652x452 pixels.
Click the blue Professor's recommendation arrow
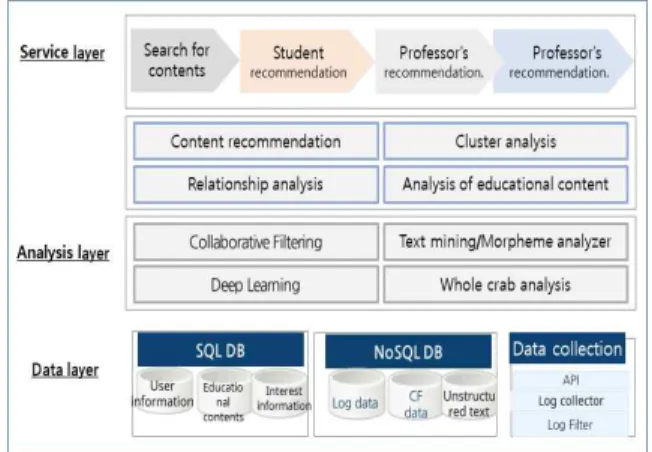click(563, 61)
